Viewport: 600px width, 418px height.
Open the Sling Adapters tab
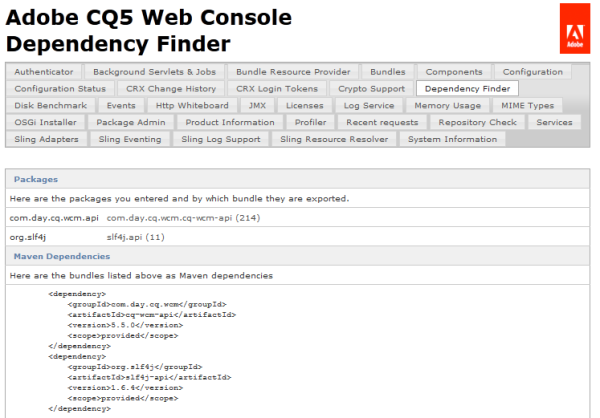tap(47, 139)
